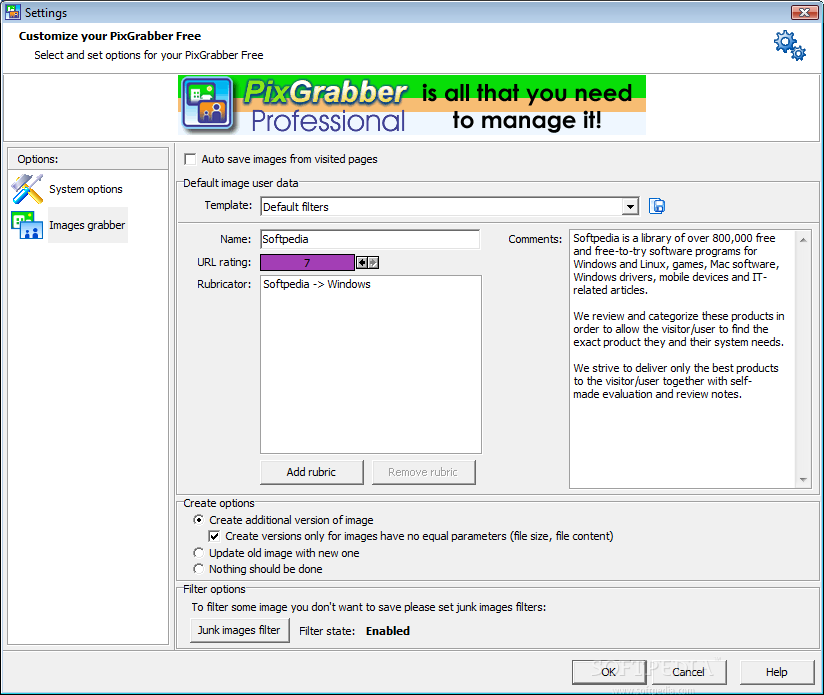Select Nothing should be done option
Image resolution: width=824 pixels, height=695 pixels.
(199, 569)
